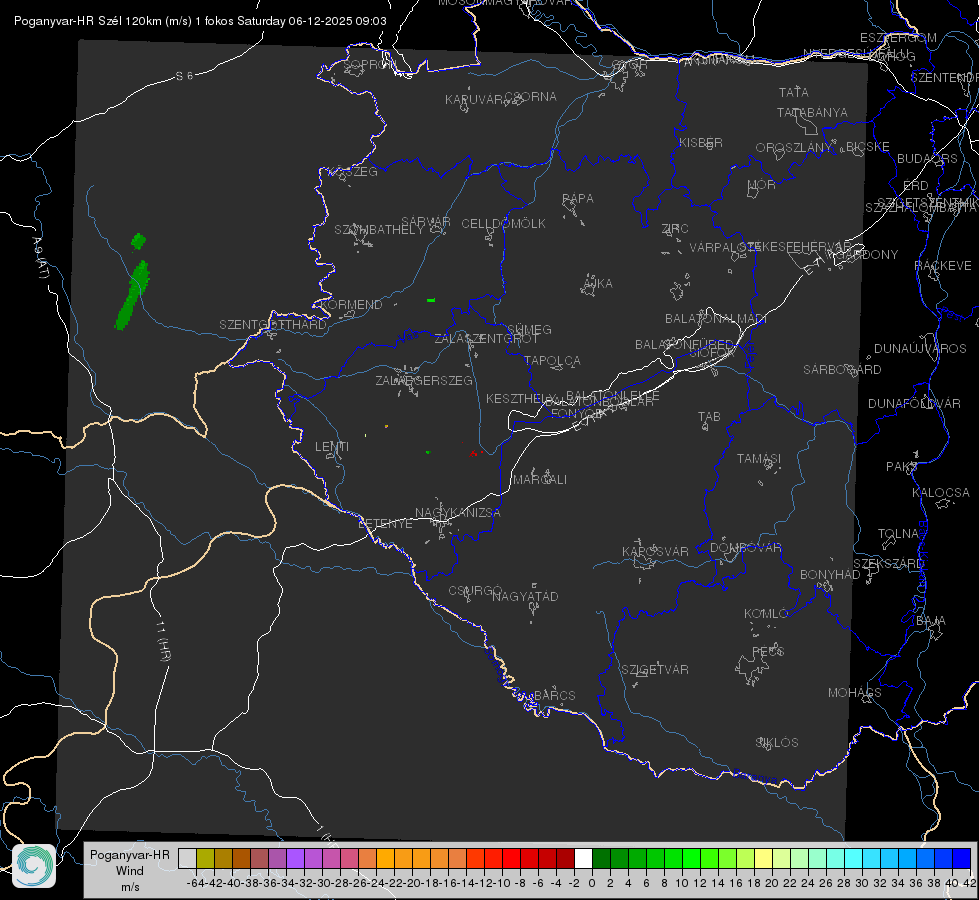Click the SZENTGOTTHARD city label
The image size is (979, 900).
[x=273, y=325]
